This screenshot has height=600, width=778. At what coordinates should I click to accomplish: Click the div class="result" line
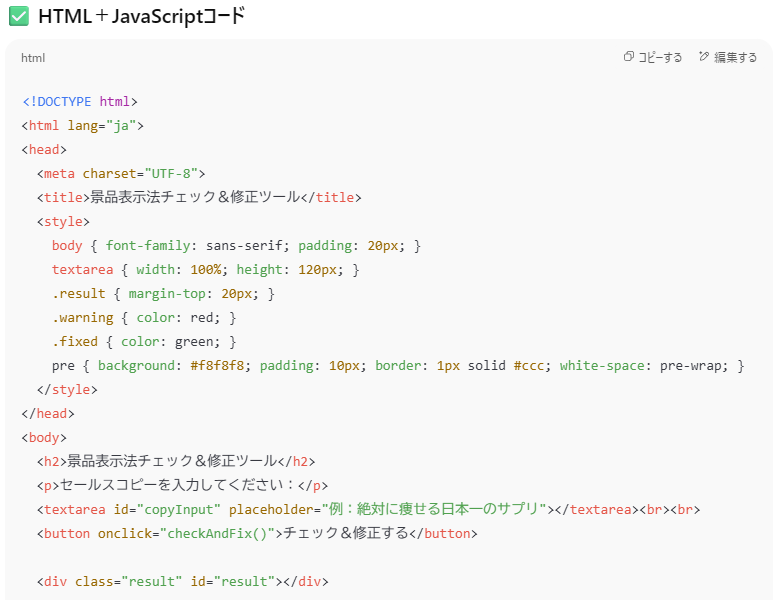tap(183, 582)
